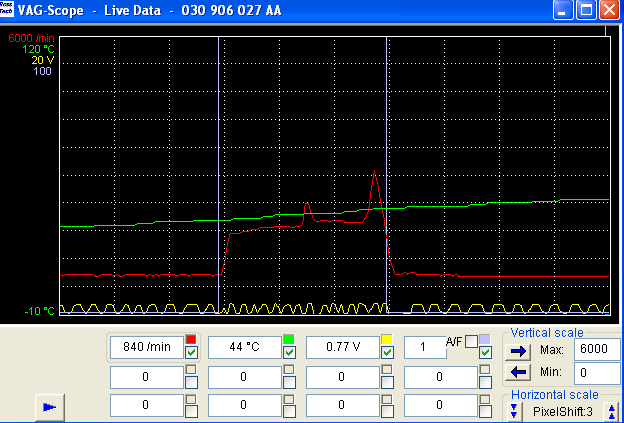Click the red 6000 /min axis label
The image size is (624, 423).
click(31, 39)
